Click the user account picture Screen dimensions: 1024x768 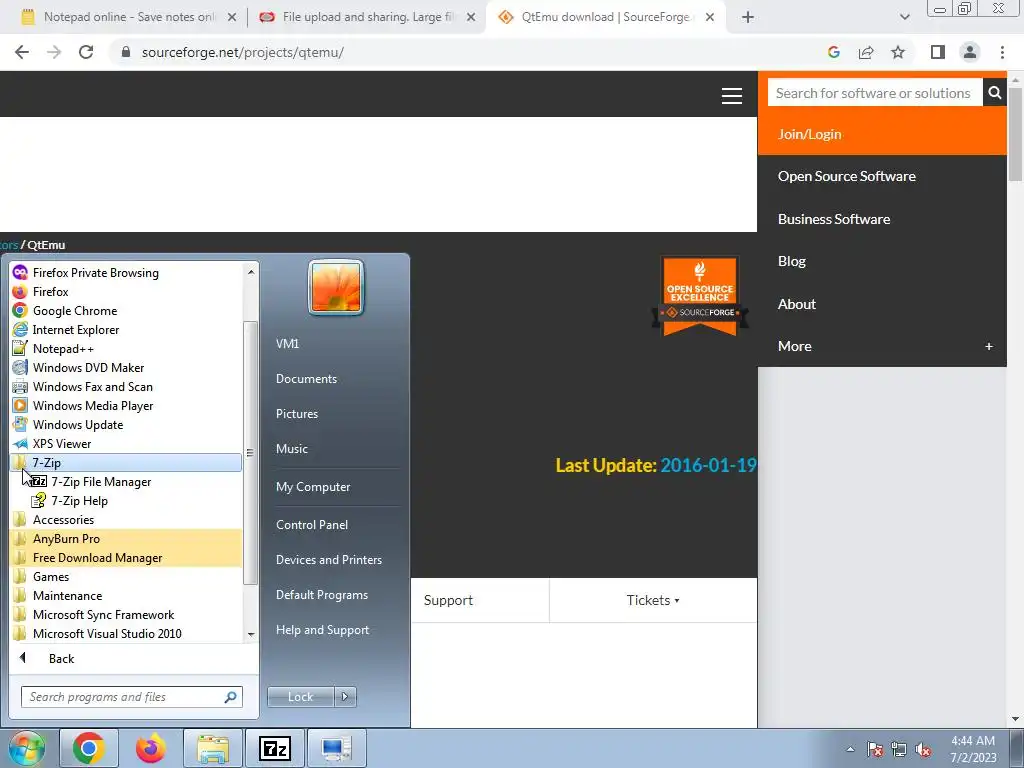pos(336,287)
